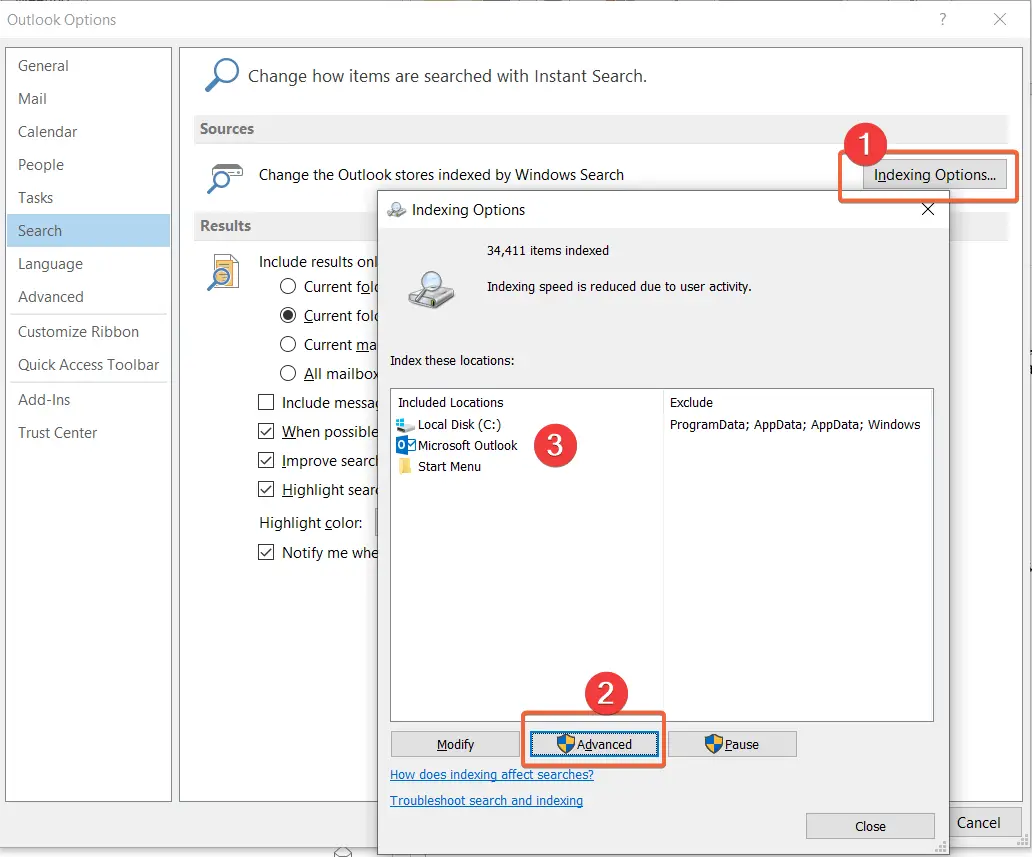Screen dimensions: 1032x857
Task: Click the 'Highlight color:' label
Action: [311, 523]
